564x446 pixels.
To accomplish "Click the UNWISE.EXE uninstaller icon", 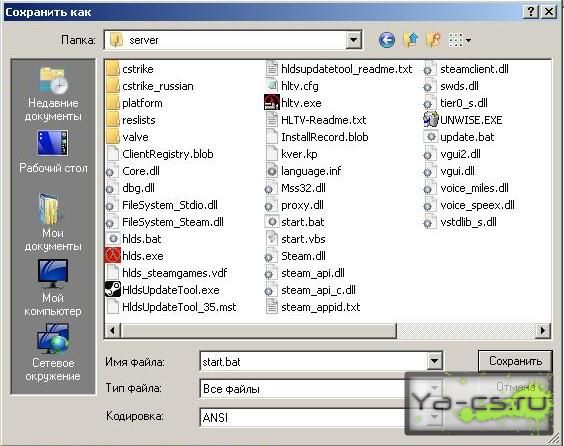I will point(431,120).
